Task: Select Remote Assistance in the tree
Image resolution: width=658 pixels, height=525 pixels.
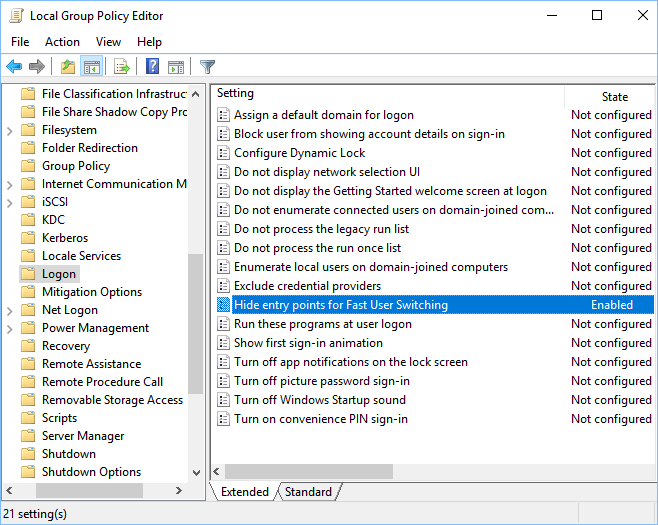Action: (x=91, y=364)
